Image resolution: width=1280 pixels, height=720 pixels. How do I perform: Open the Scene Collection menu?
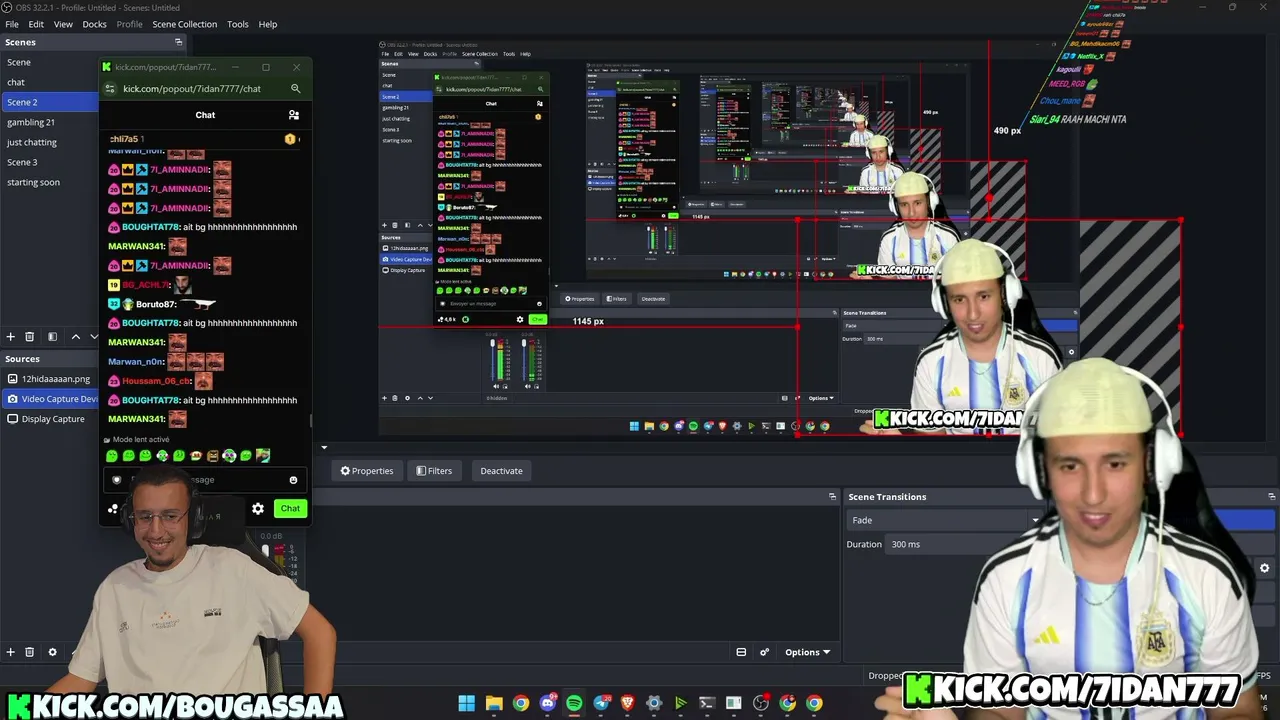185,24
